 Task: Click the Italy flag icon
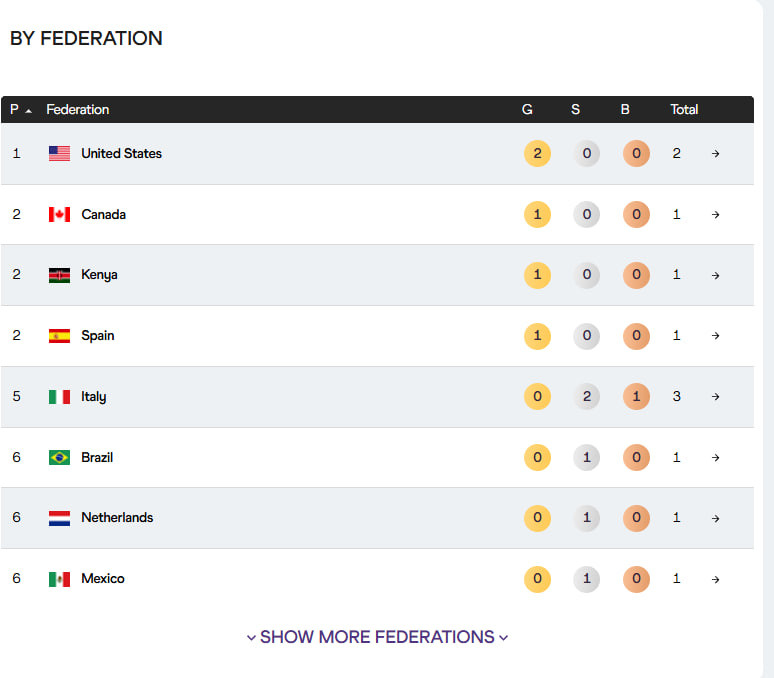[59, 397]
